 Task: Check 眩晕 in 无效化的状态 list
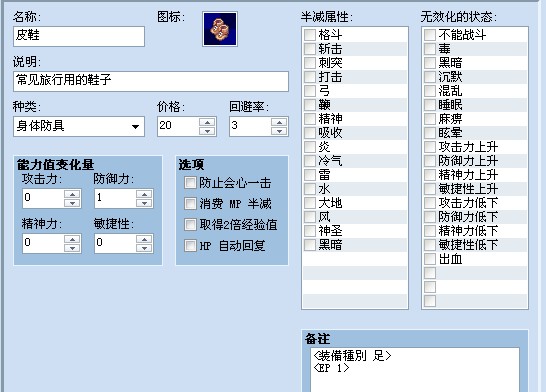(x=430, y=133)
